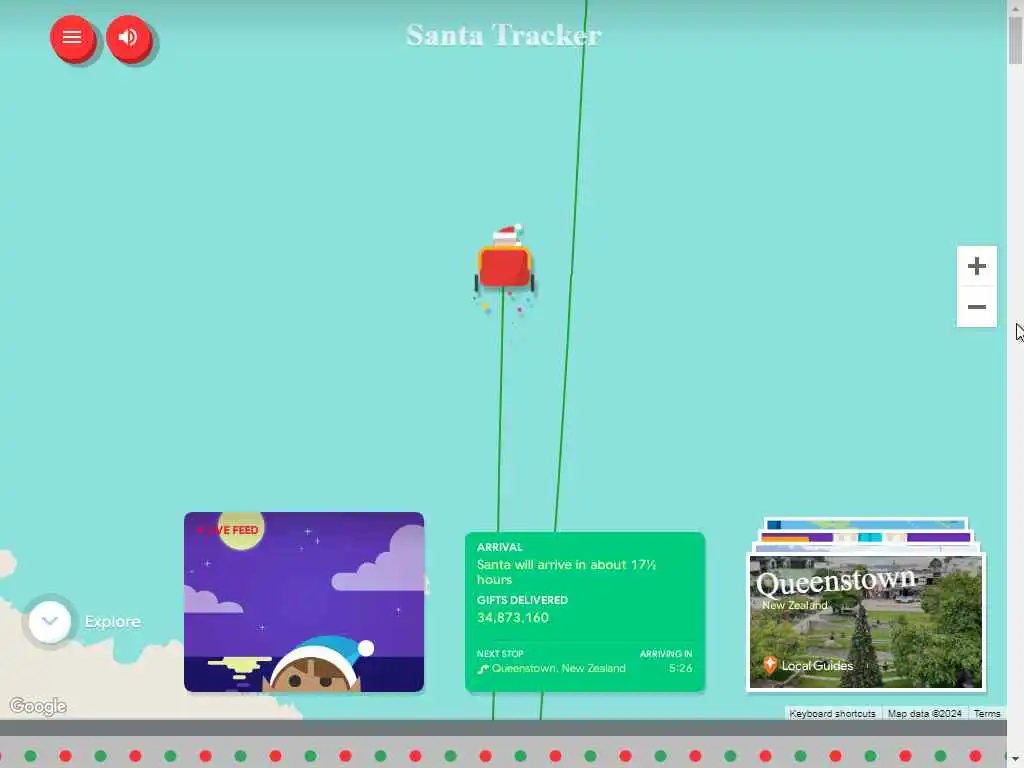The image size is (1024, 768).
Task: Open the Queenstown New Zealand photo card
Action: [865, 621]
